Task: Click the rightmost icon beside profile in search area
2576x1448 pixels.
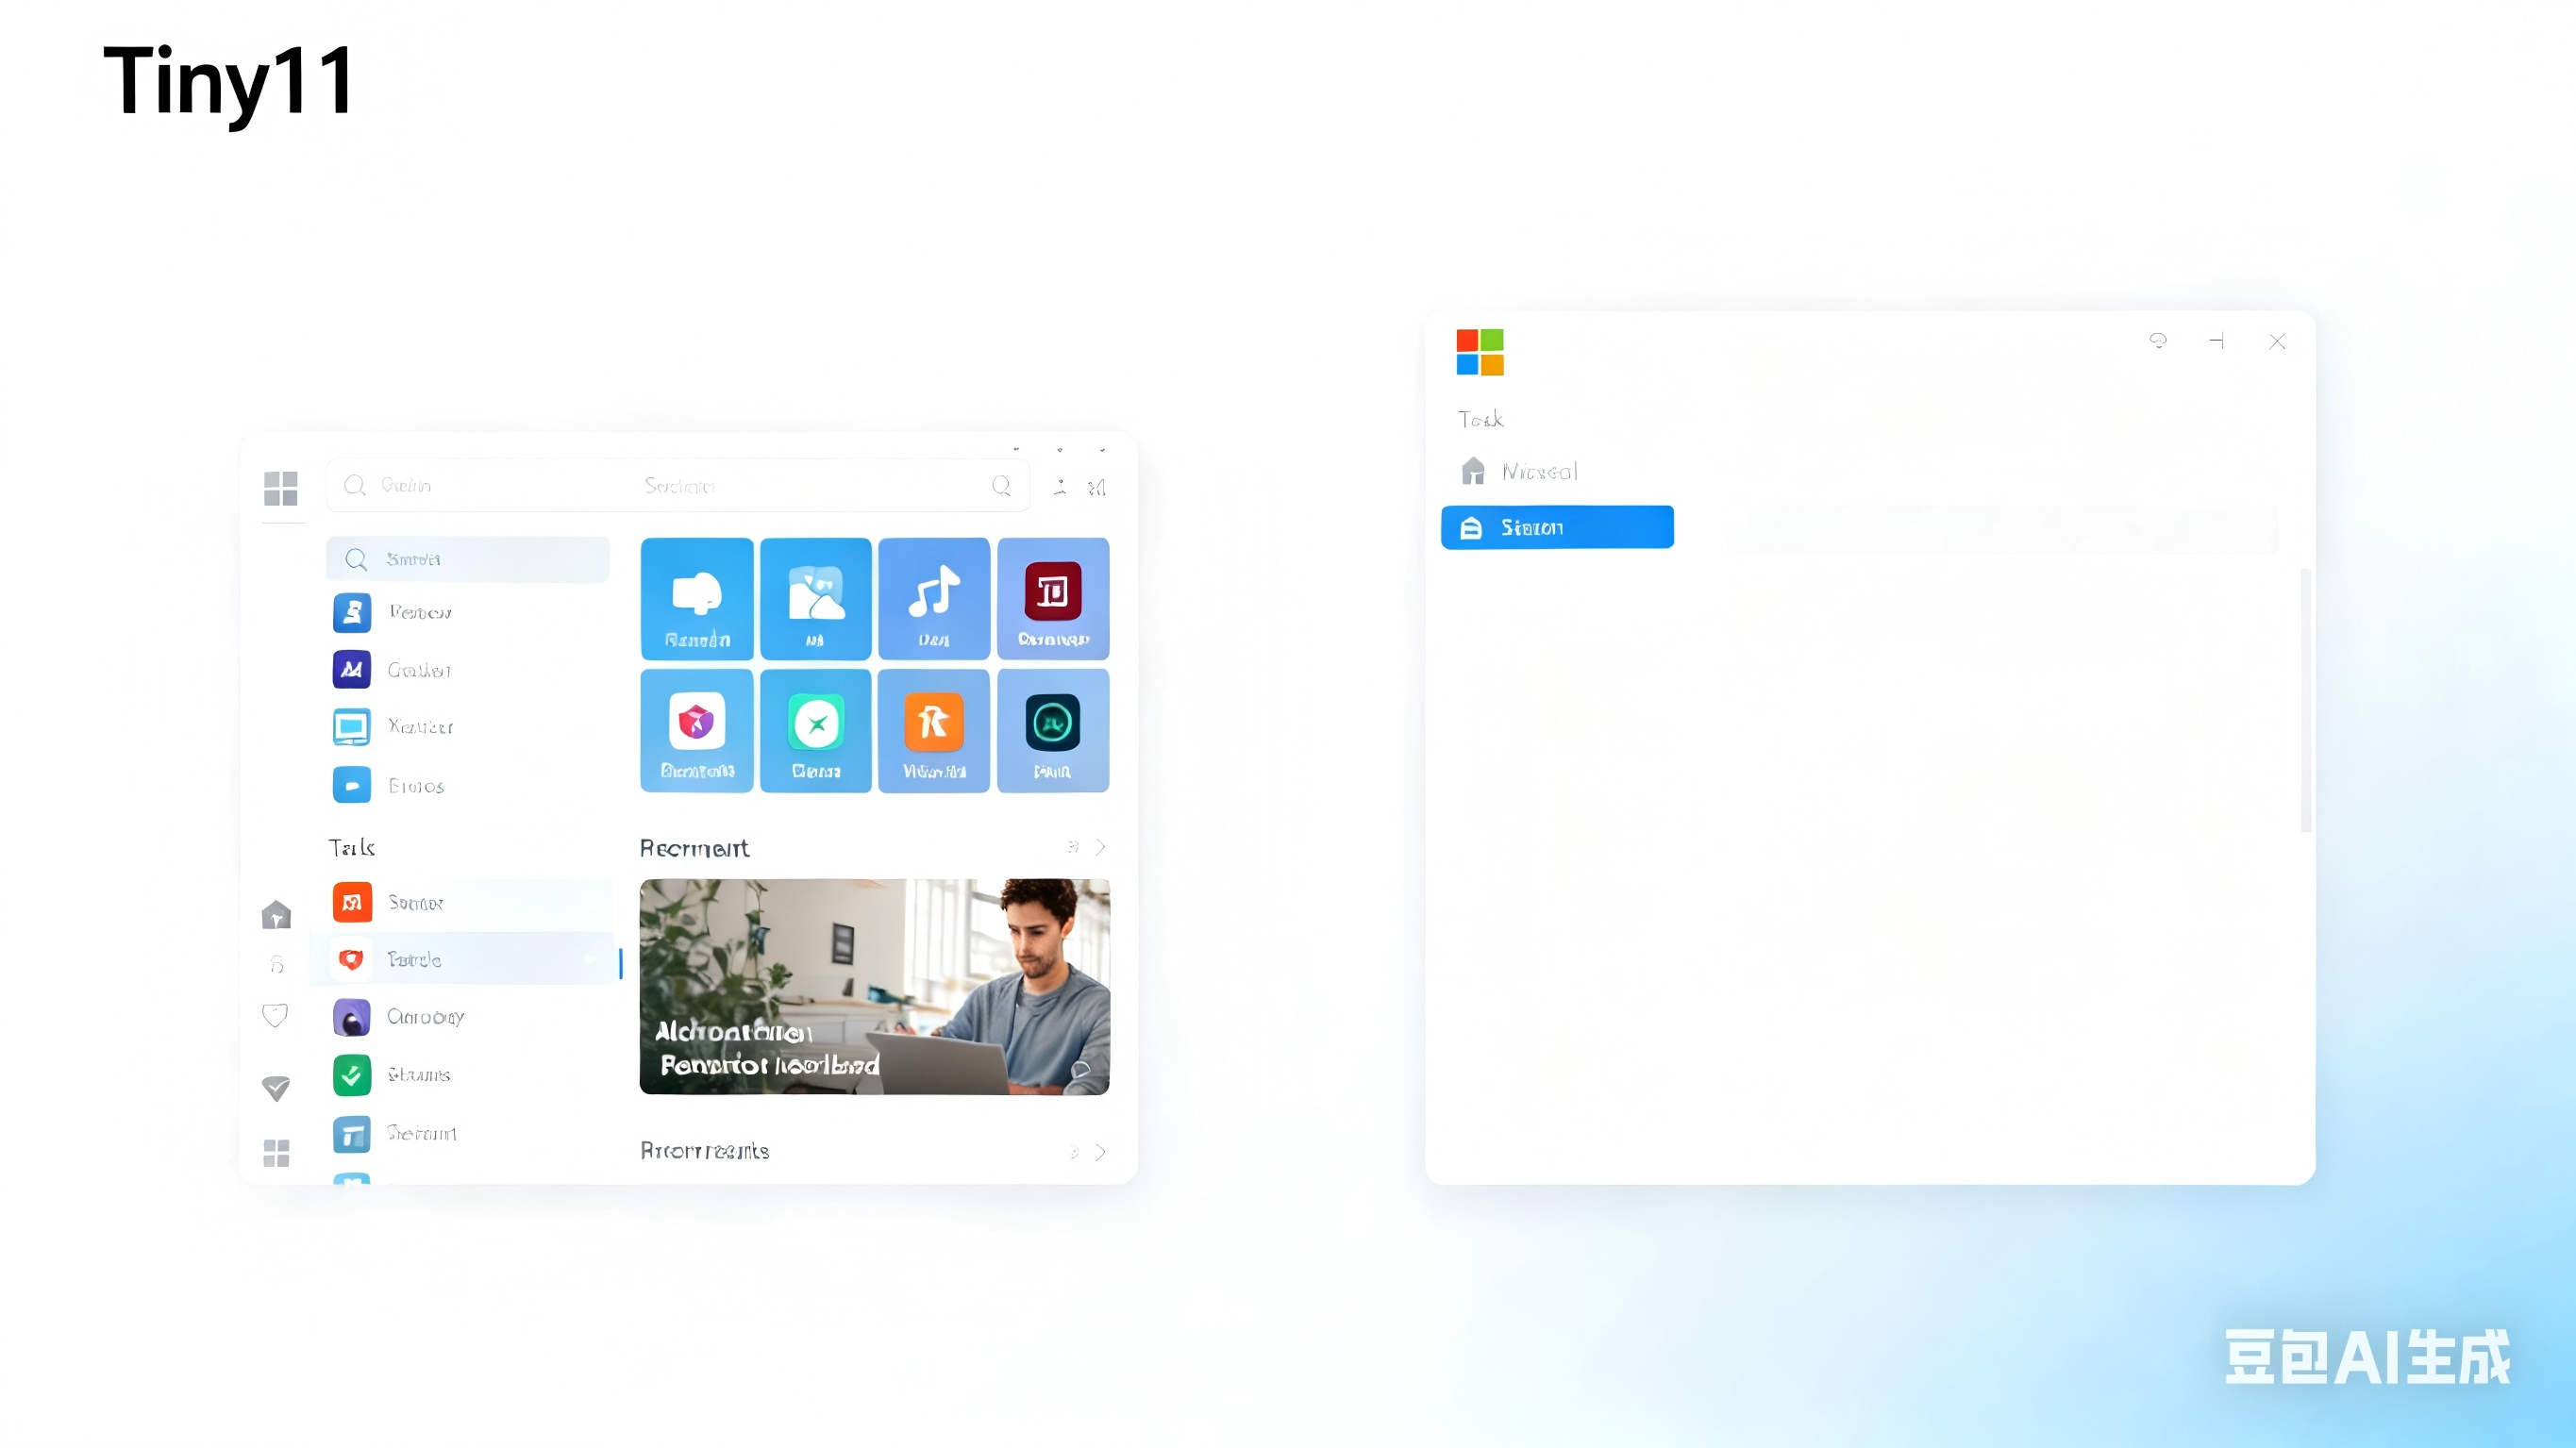Action: point(1096,487)
